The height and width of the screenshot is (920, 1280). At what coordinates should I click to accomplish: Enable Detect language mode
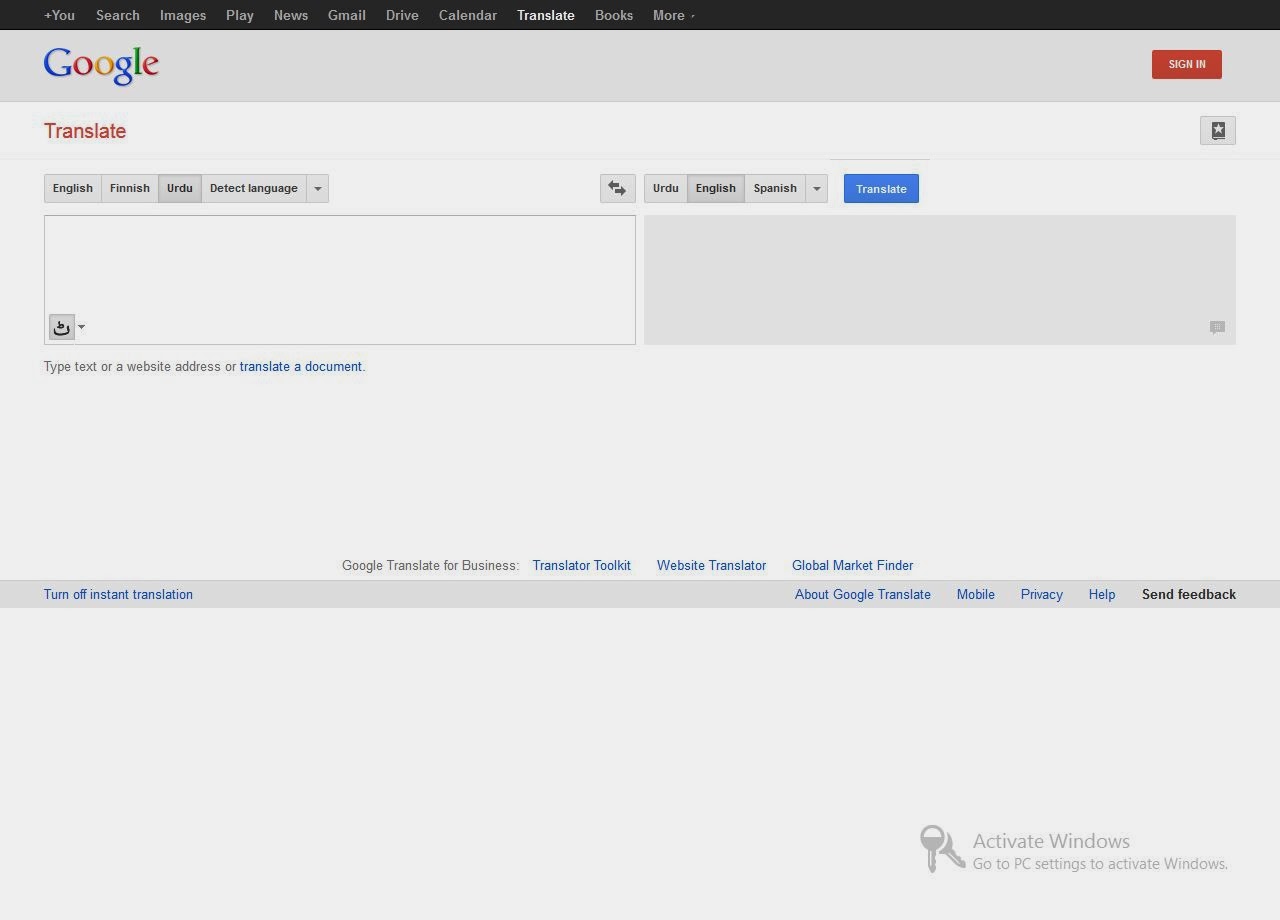click(253, 188)
